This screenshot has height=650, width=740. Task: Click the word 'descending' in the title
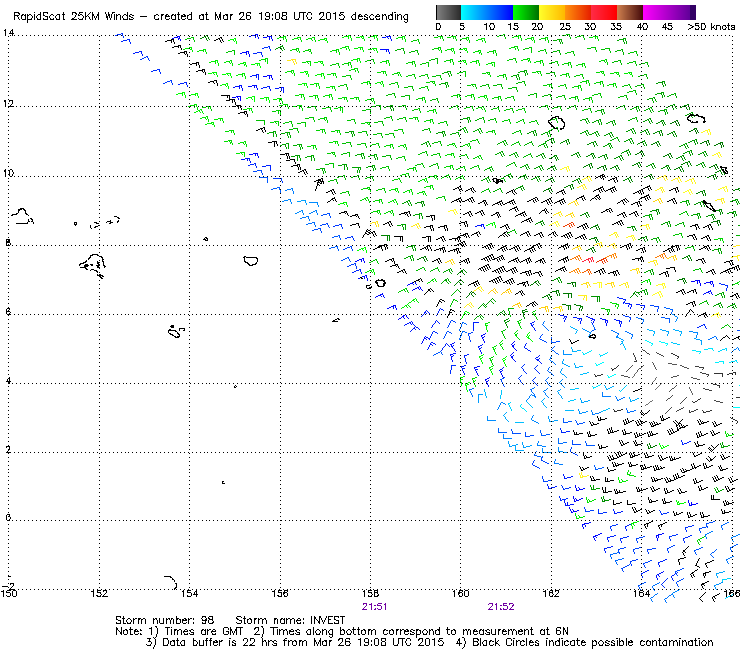[379, 17]
